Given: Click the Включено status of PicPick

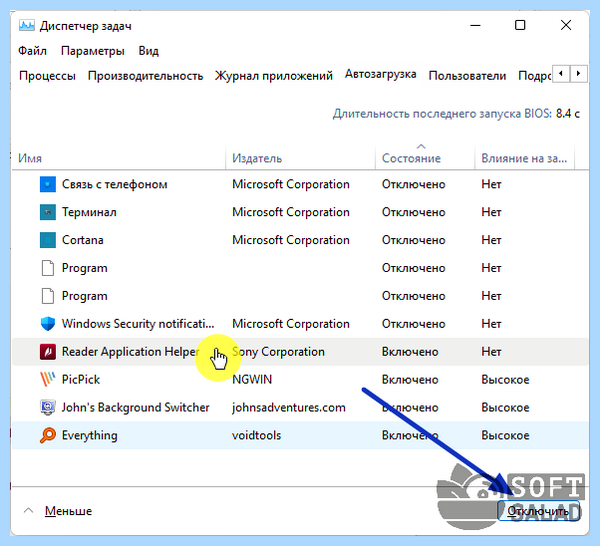Looking at the screenshot, I should [410, 380].
